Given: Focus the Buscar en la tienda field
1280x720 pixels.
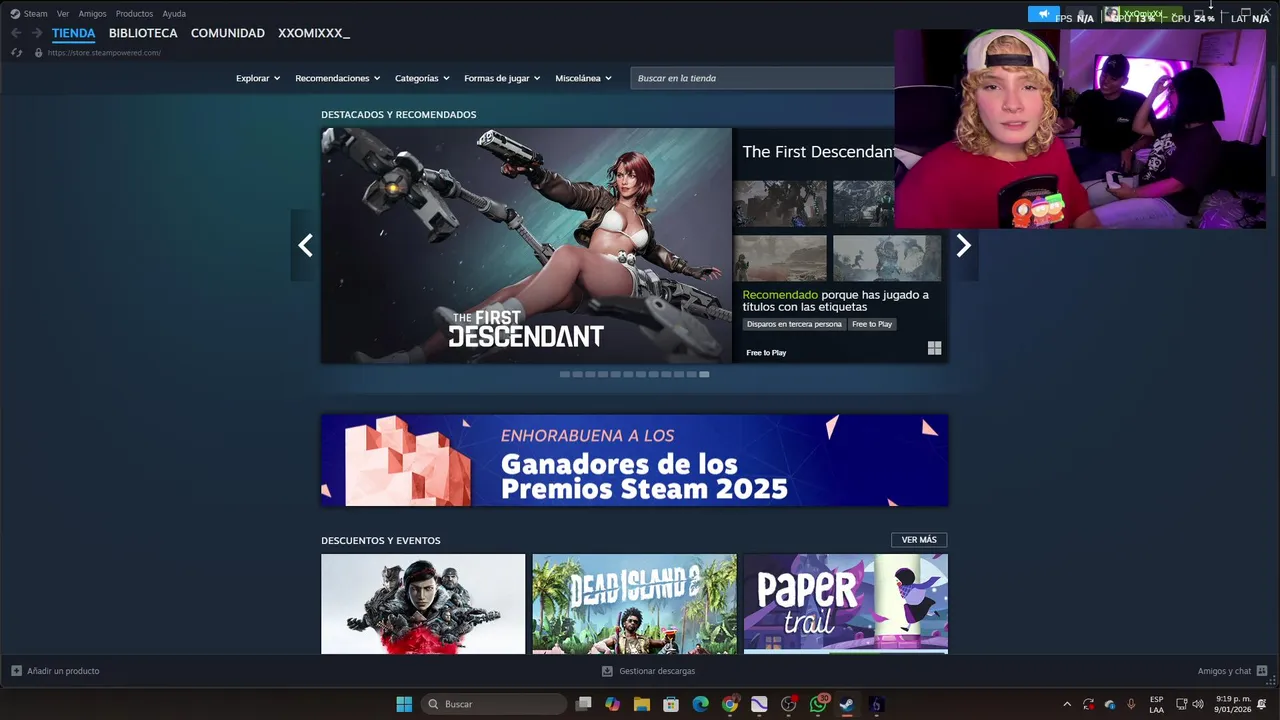Looking at the screenshot, I should coord(762,78).
